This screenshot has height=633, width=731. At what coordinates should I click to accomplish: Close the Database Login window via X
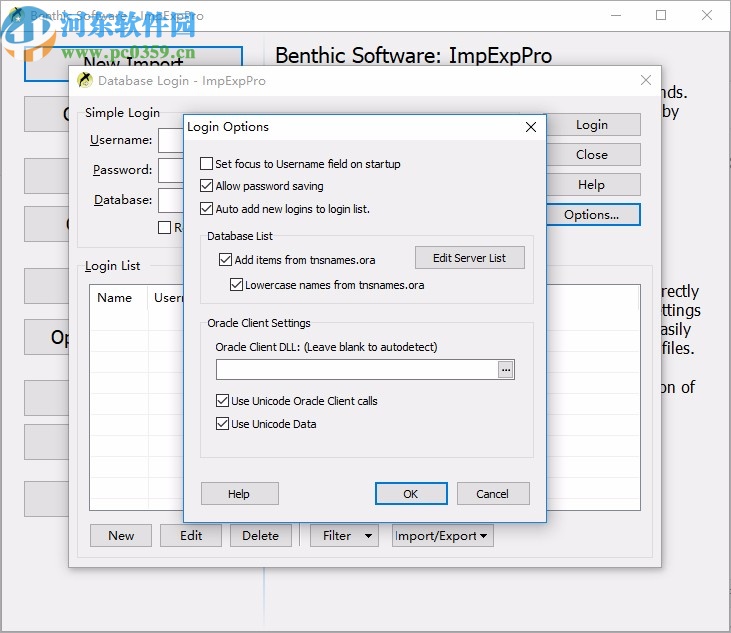click(646, 80)
